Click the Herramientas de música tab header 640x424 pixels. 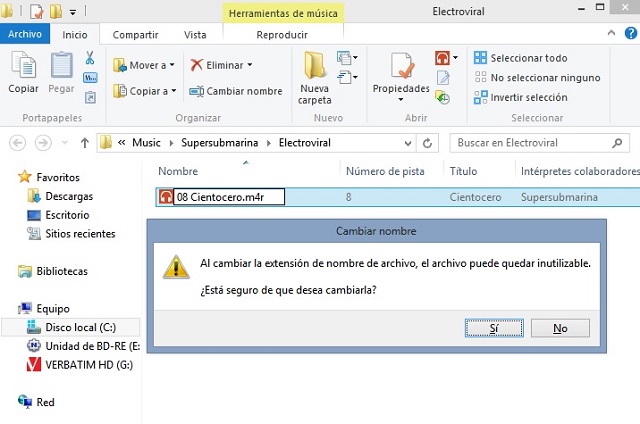(x=283, y=13)
